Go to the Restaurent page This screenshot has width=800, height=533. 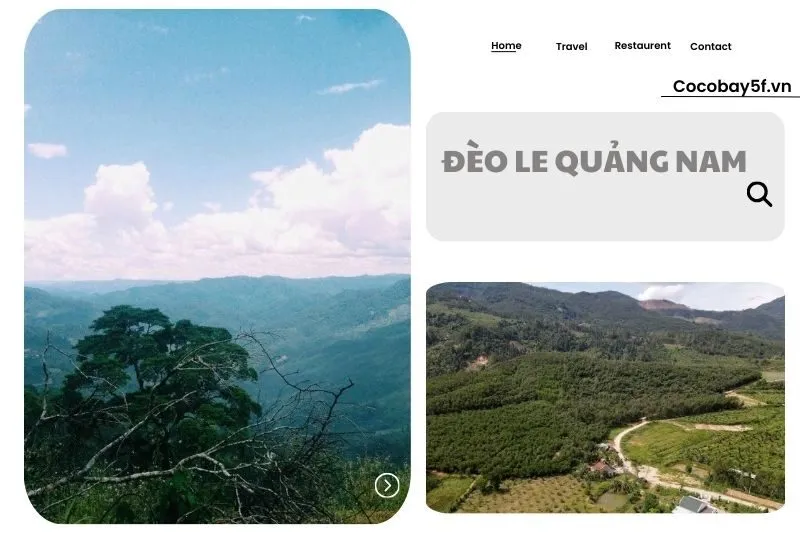tap(642, 45)
